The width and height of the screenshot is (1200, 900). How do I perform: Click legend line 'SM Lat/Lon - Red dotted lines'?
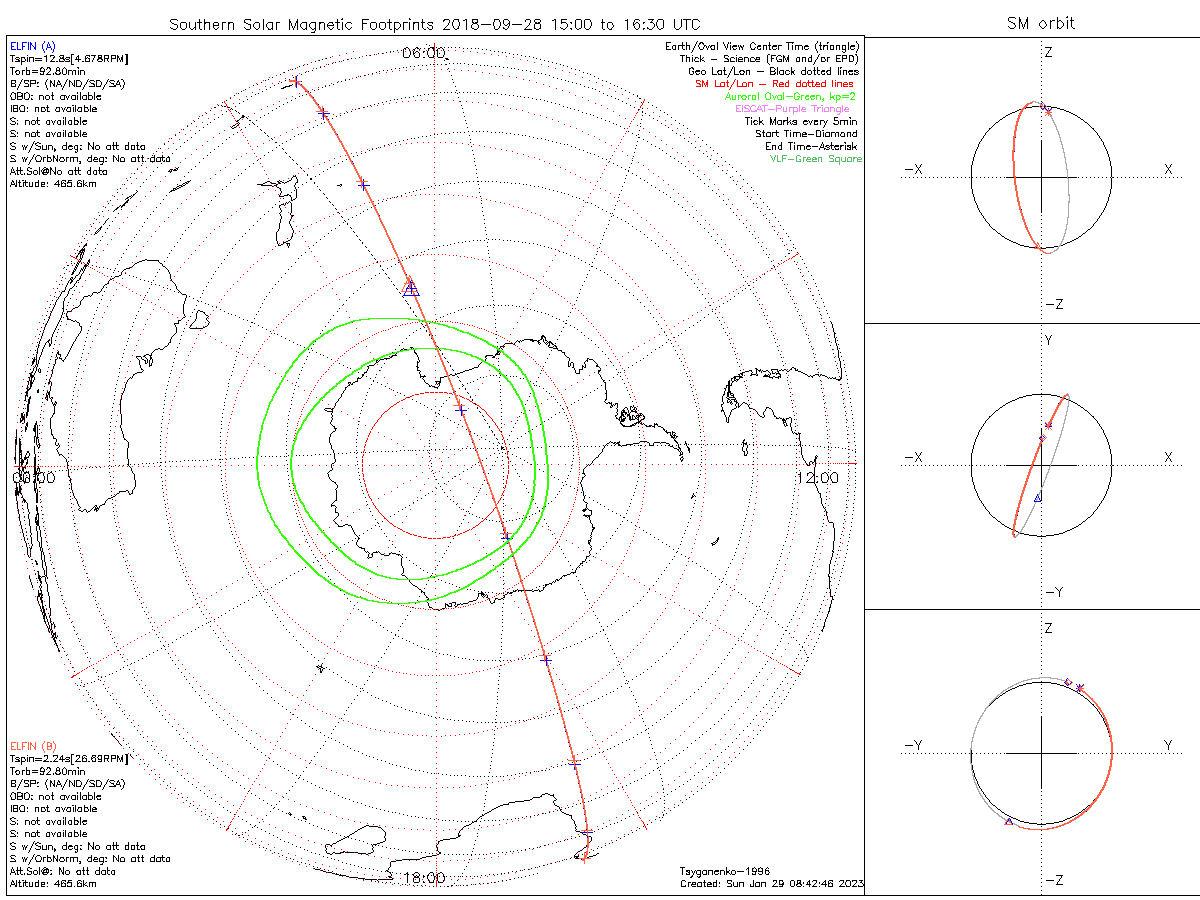(x=774, y=84)
